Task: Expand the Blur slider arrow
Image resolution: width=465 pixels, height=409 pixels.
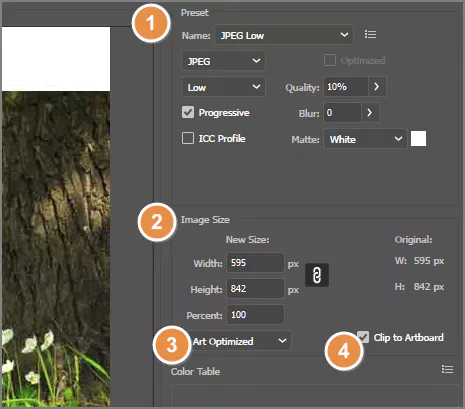Action: tap(370, 113)
